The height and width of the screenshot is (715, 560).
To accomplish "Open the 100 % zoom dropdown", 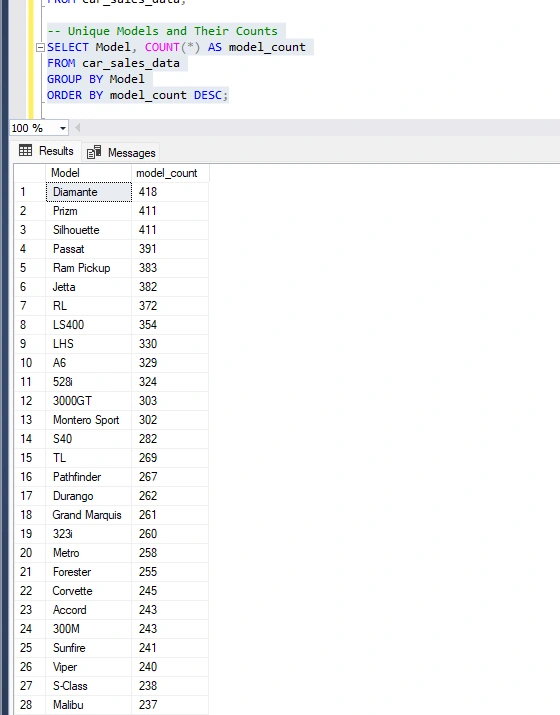I will click(x=63, y=129).
